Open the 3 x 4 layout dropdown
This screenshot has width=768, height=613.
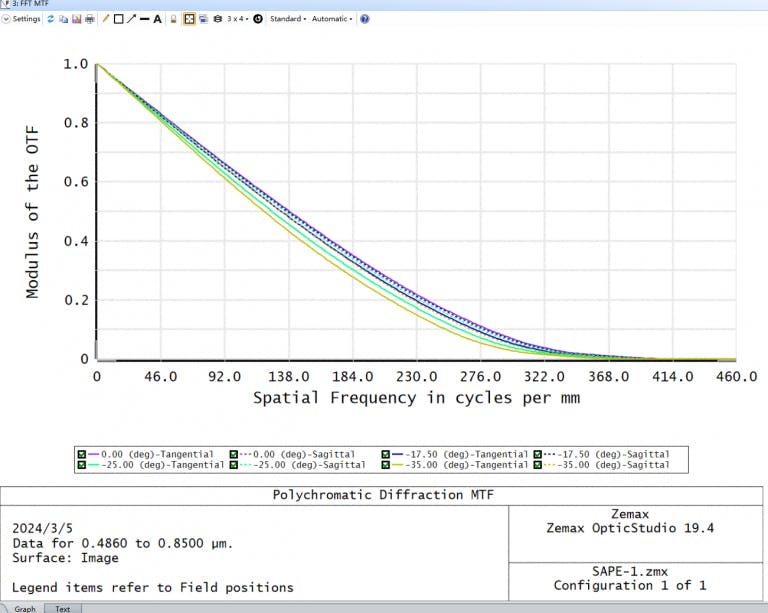point(238,19)
